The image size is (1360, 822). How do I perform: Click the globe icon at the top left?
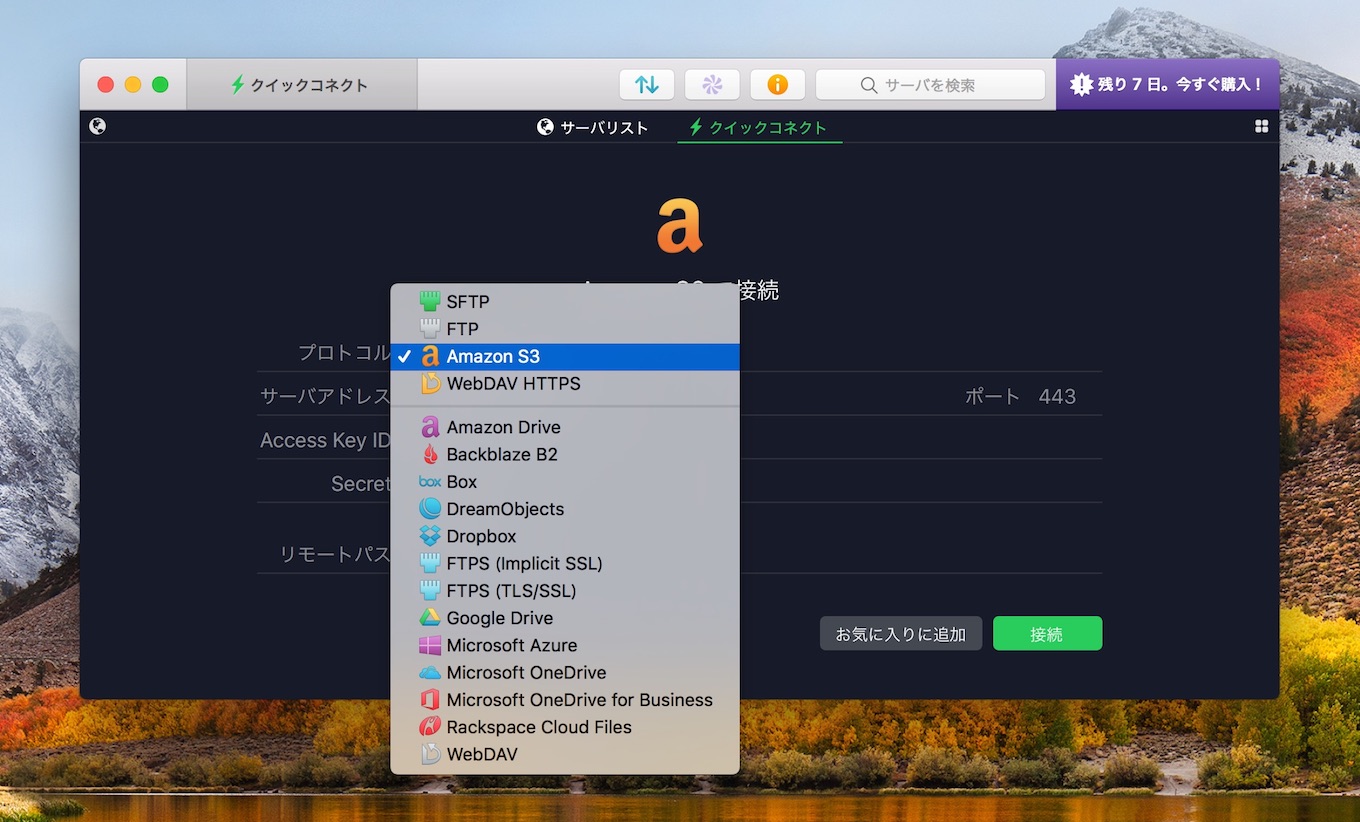(96, 126)
